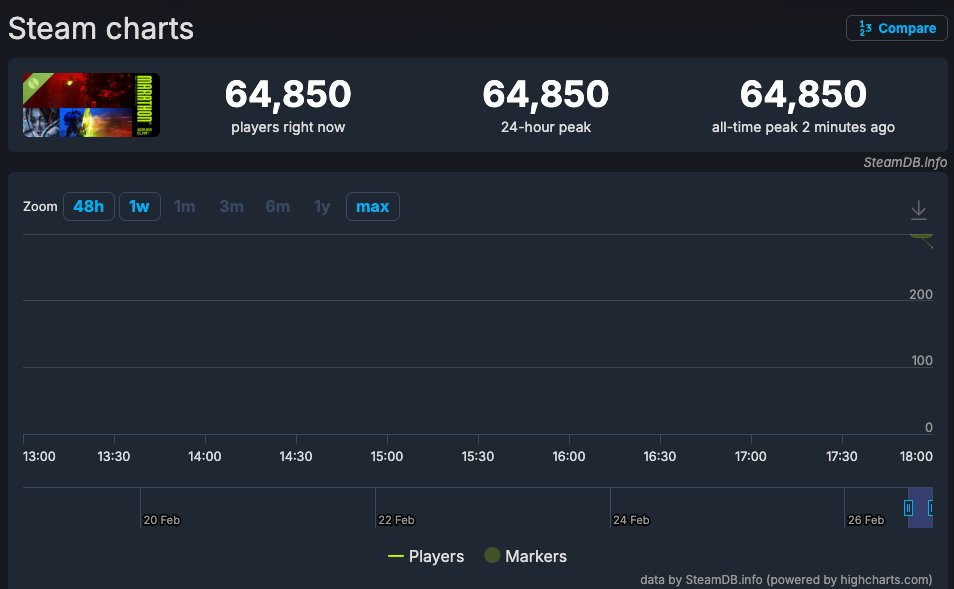Image resolution: width=954 pixels, height=589 pixels.
Task: Toggle the Markers legend series
Action: coord(526,556)
